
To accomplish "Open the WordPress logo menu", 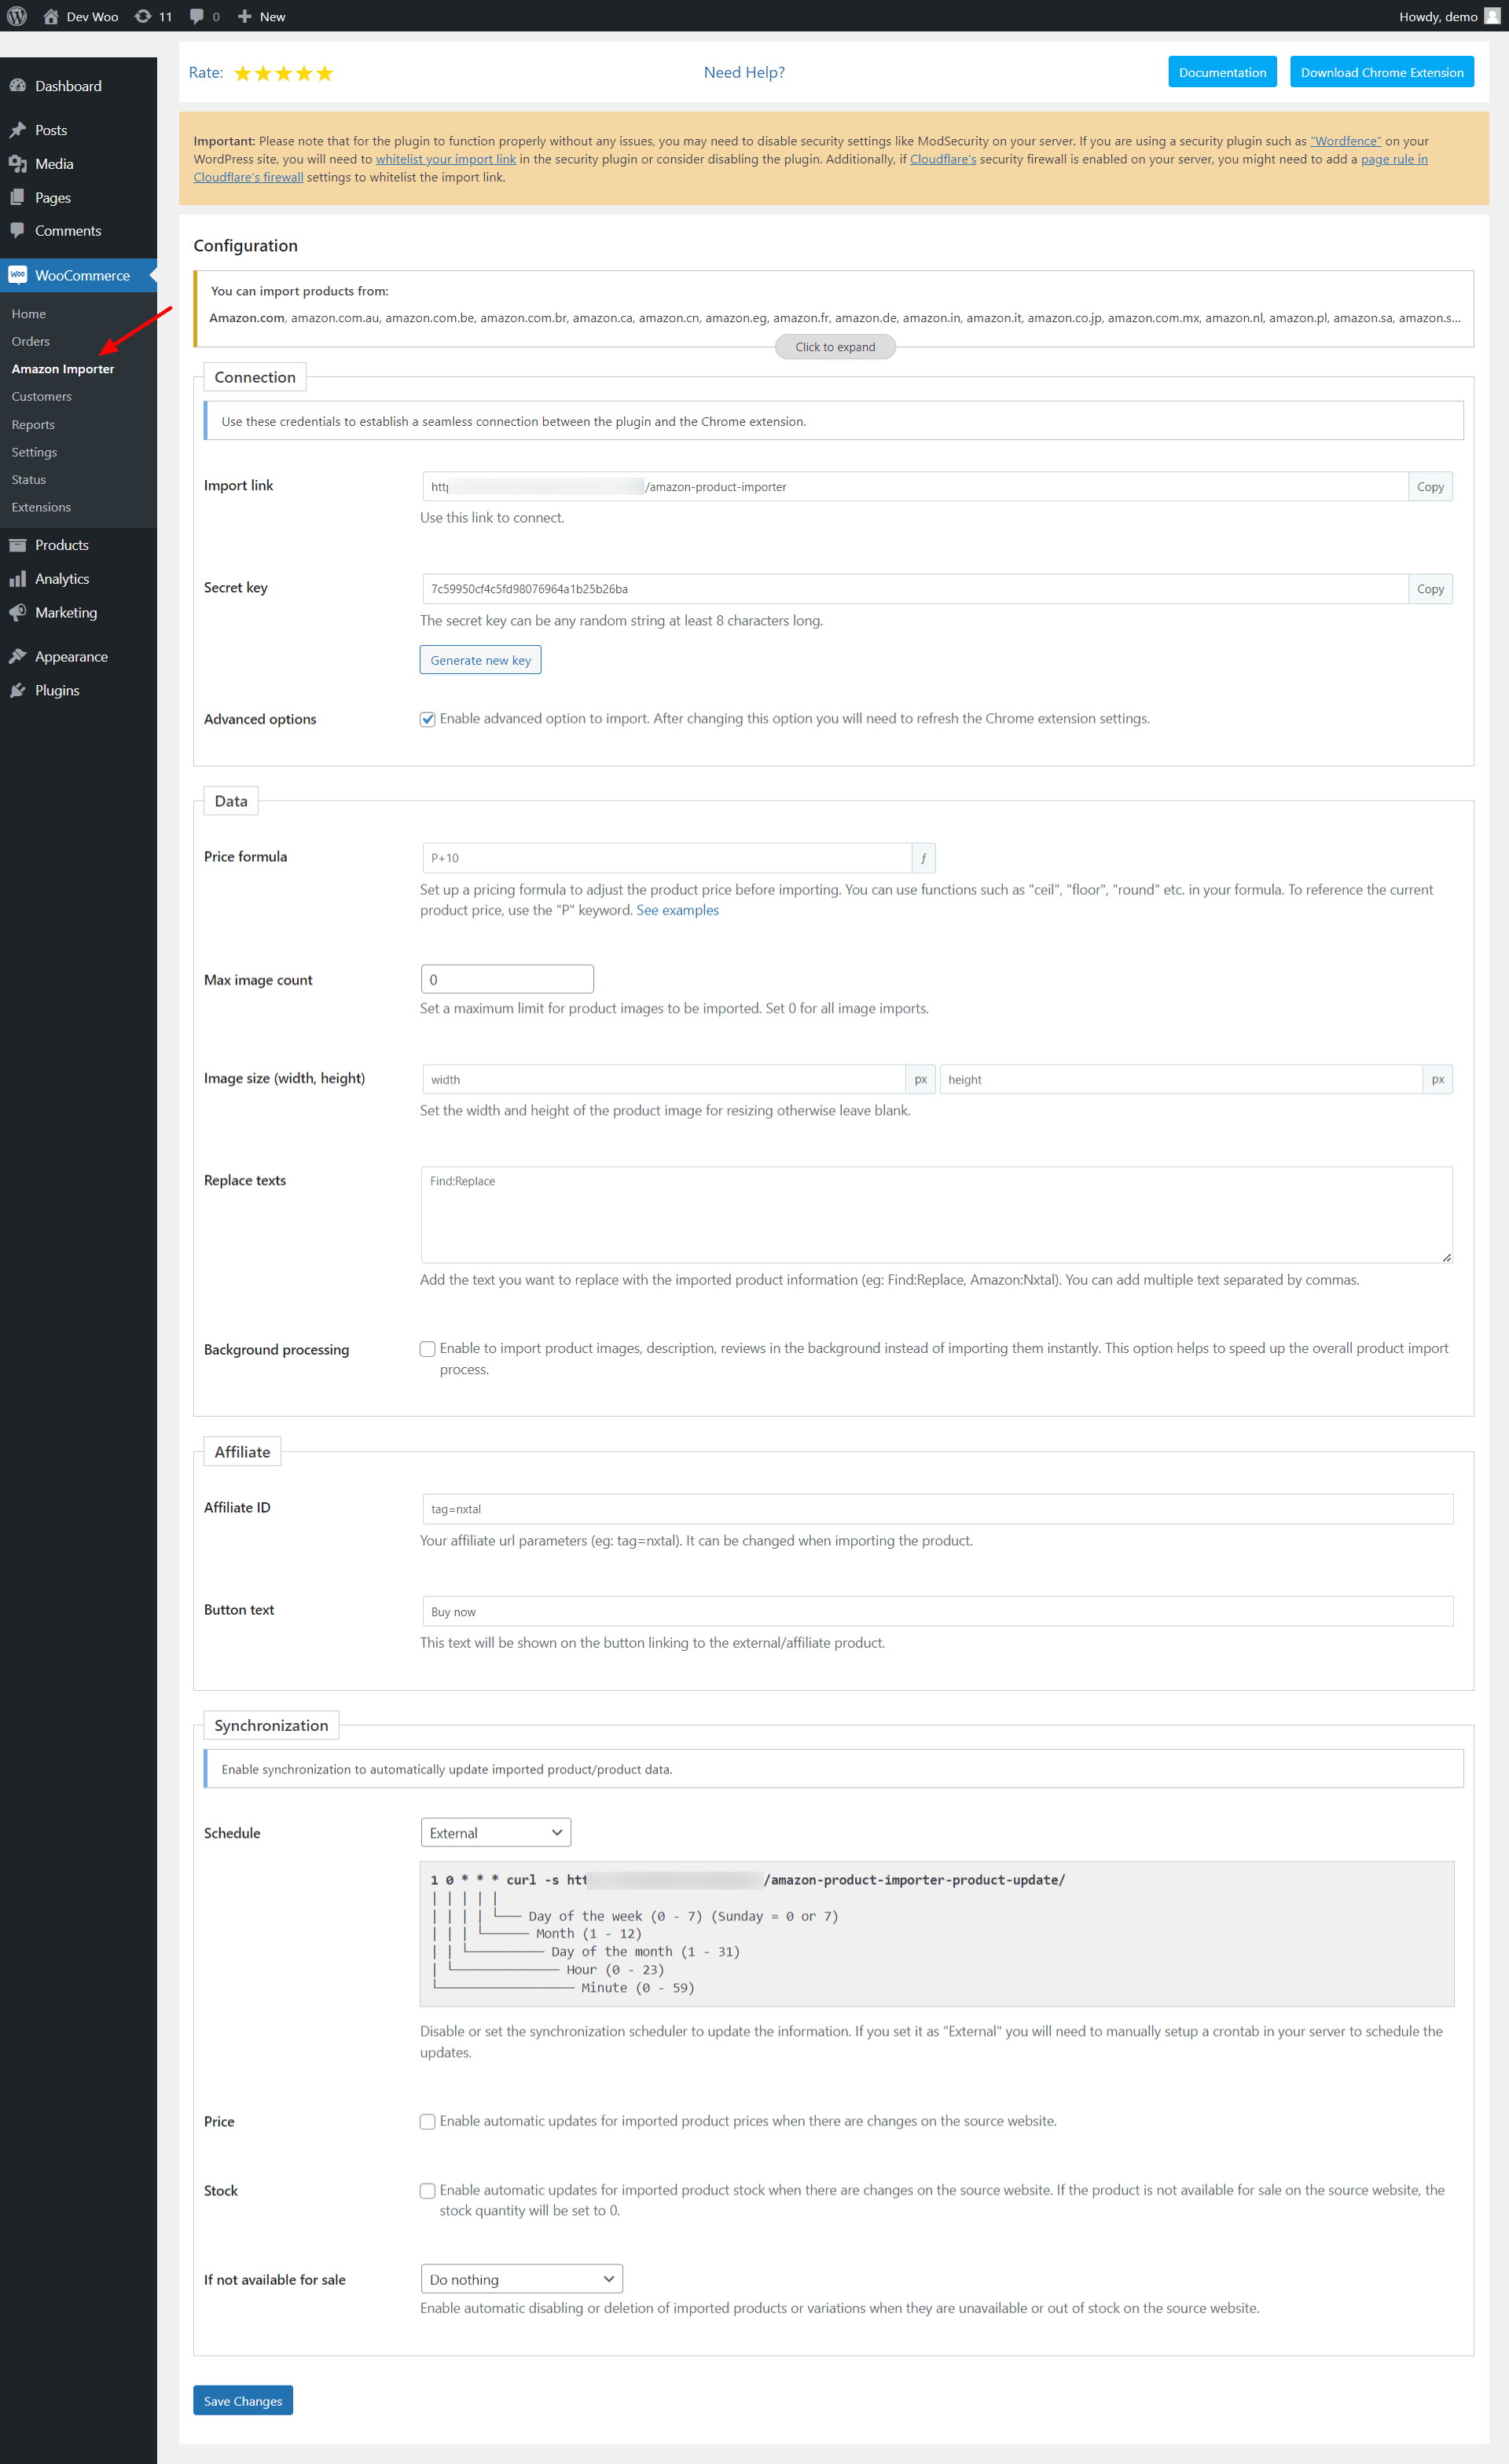I will (16, 16).
